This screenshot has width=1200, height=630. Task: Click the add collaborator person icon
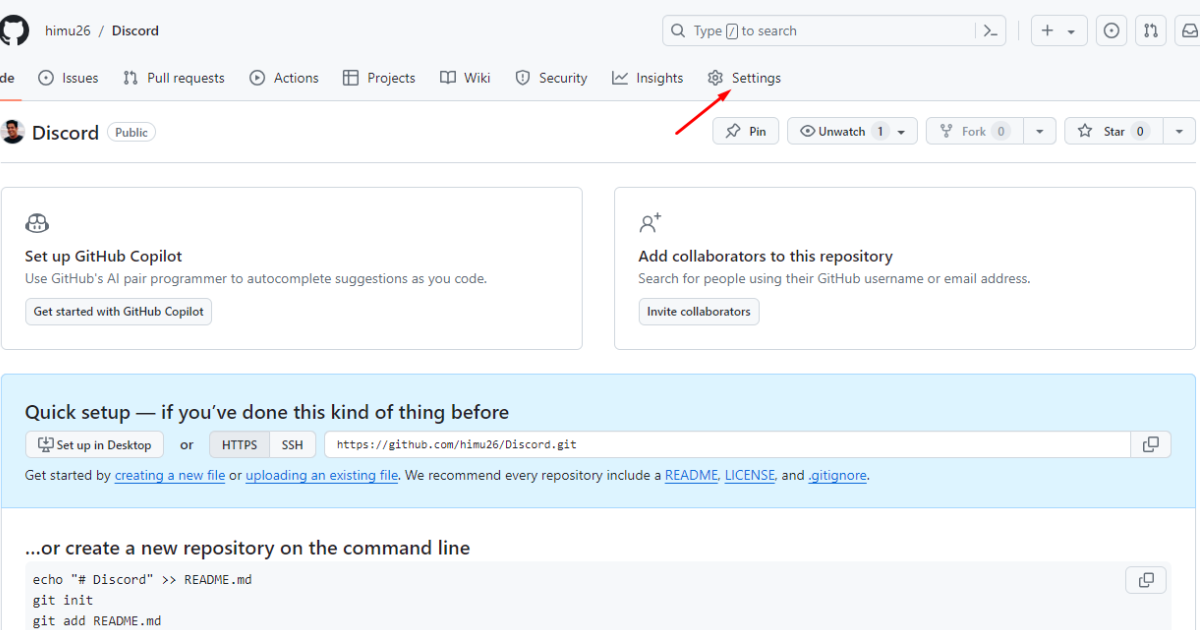[650, 222]
